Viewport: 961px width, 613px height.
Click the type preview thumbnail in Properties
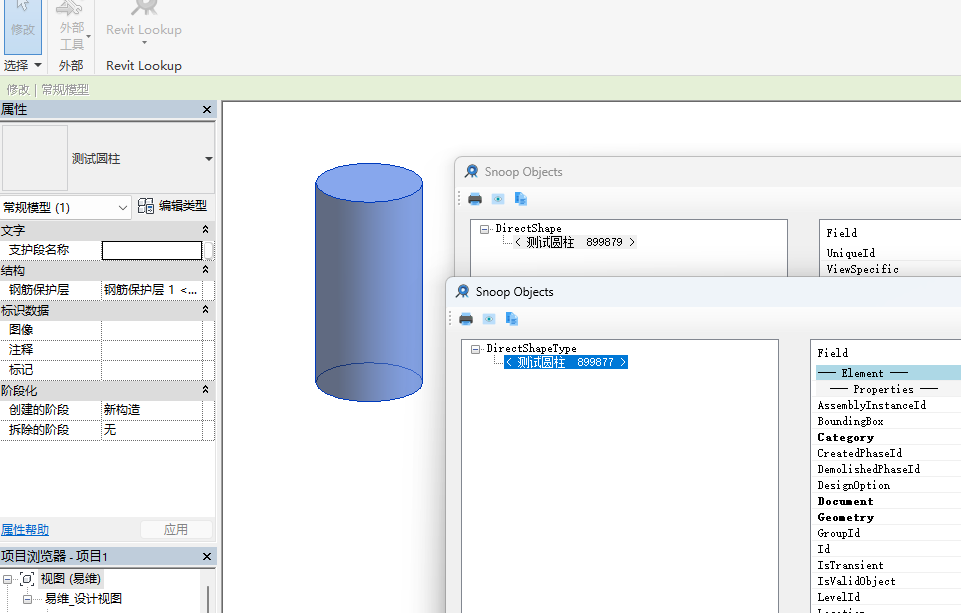click(35, 158)
